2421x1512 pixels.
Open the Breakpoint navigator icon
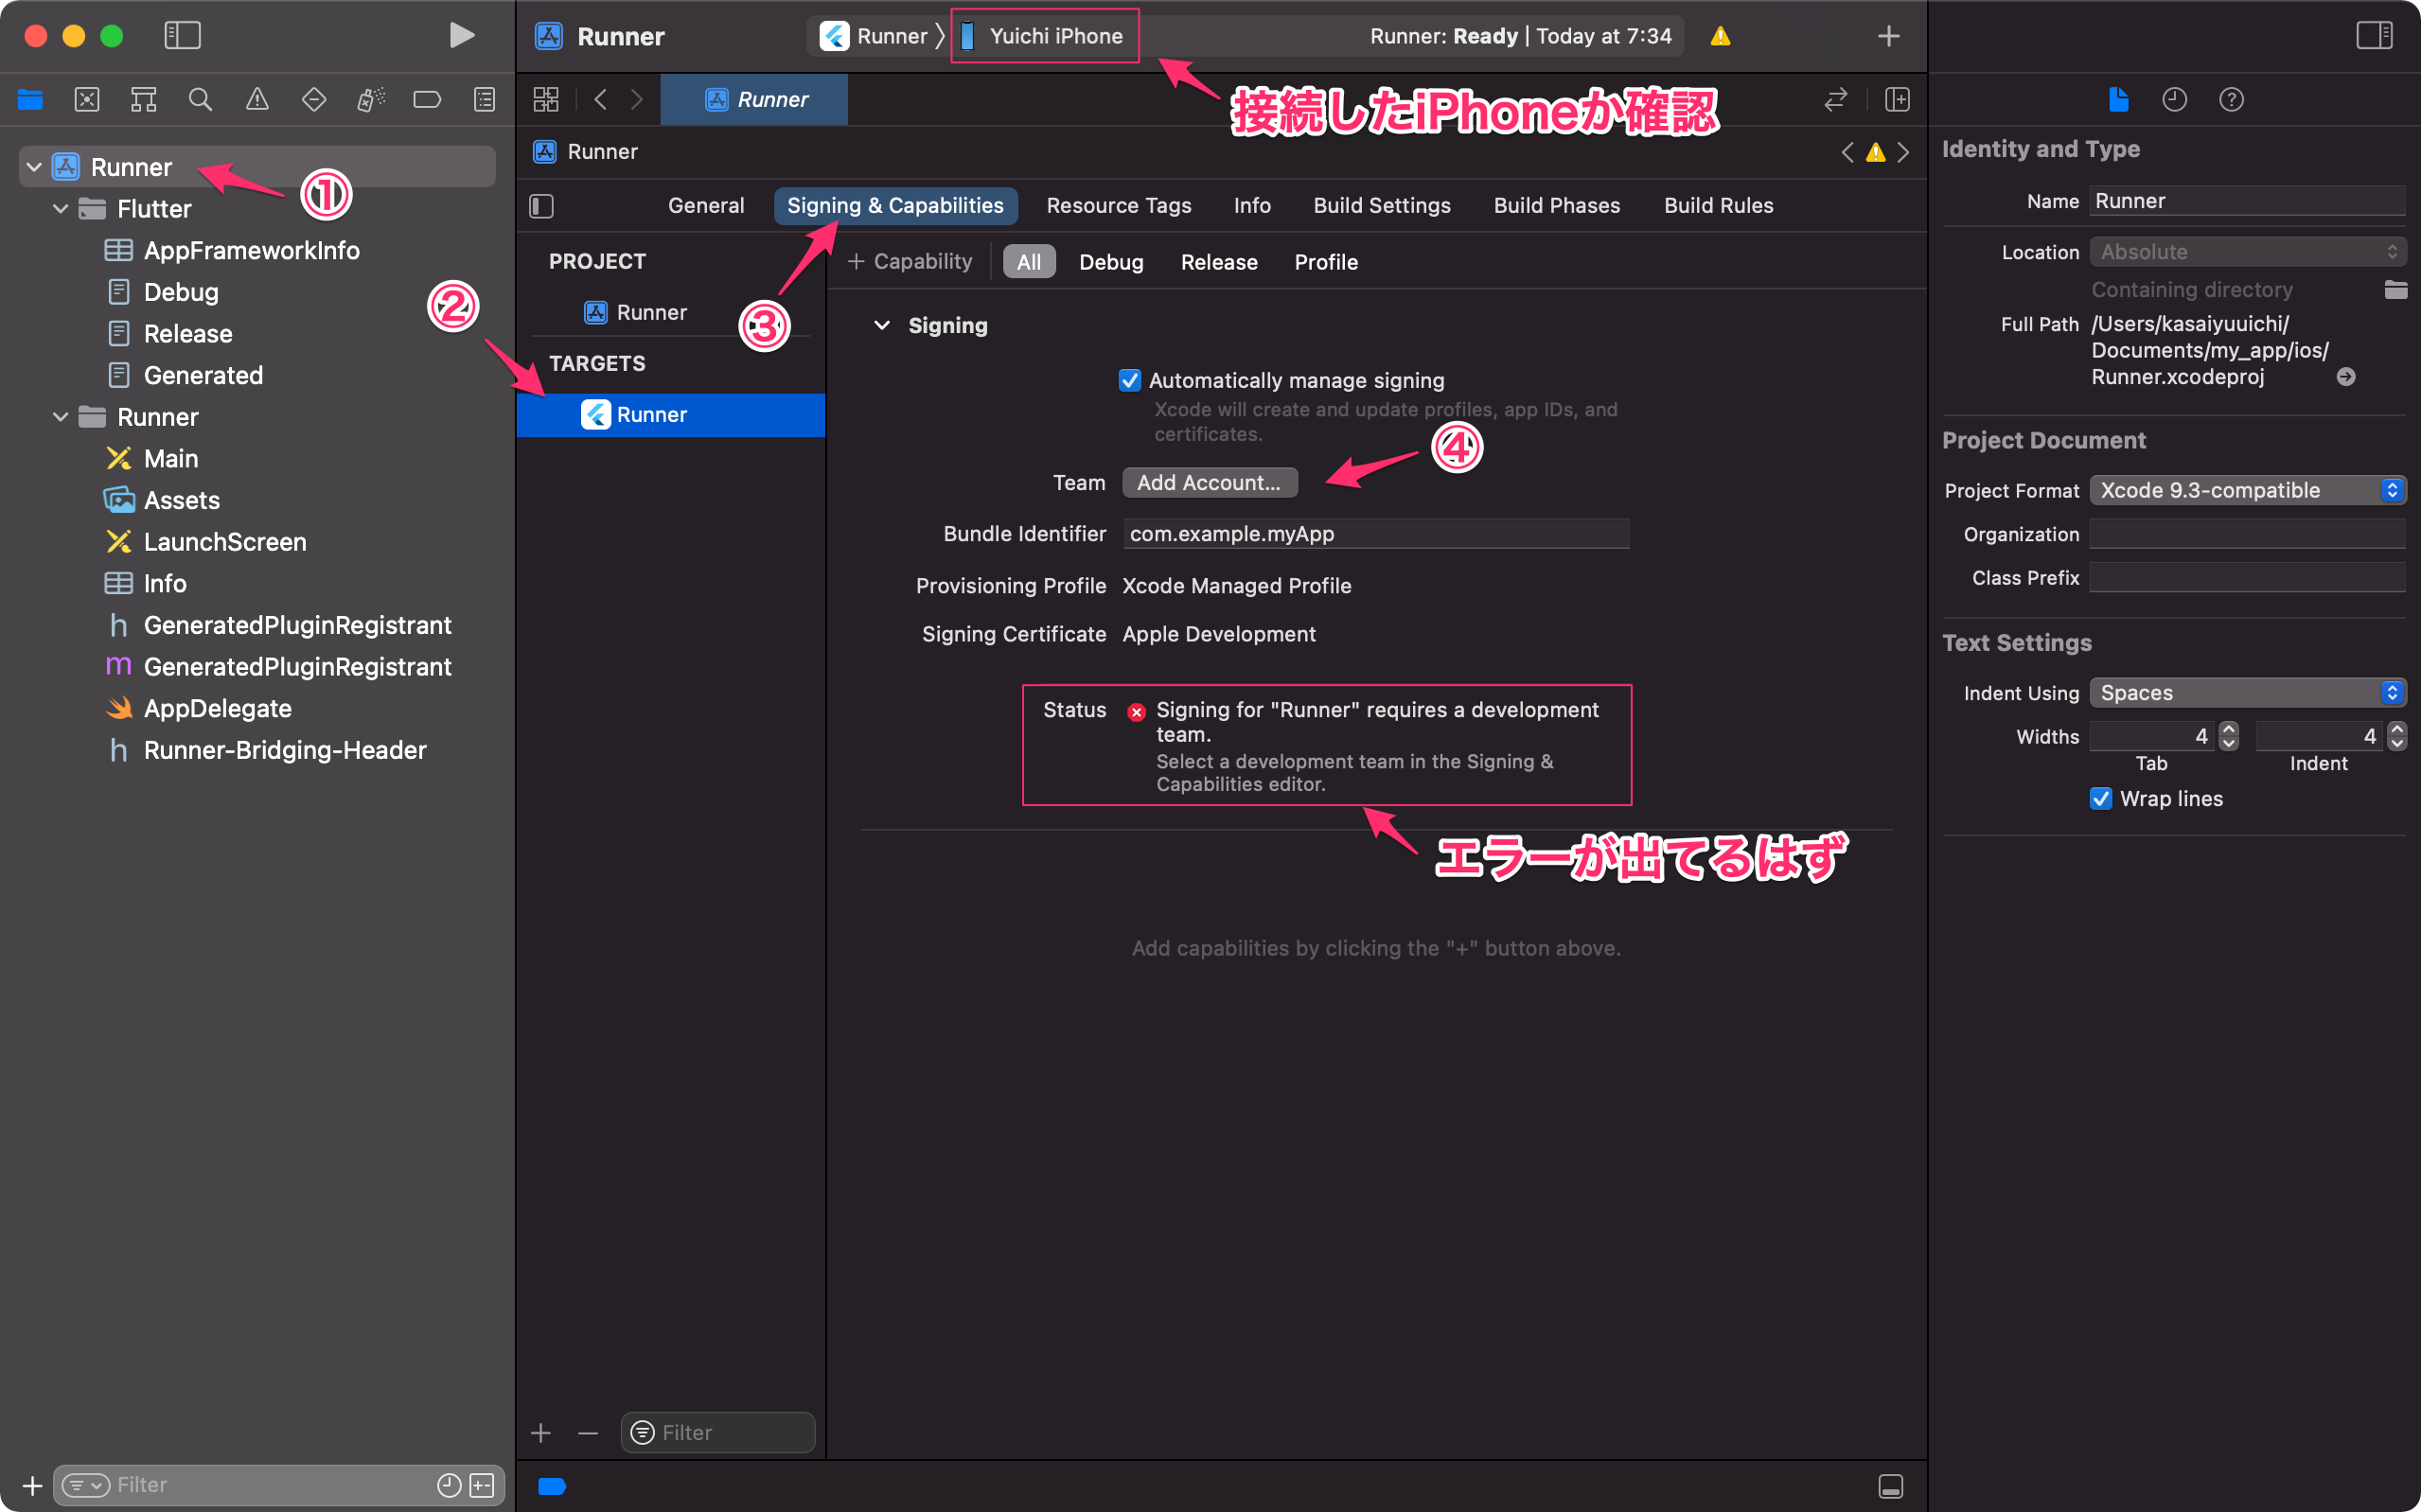(427, 99)
